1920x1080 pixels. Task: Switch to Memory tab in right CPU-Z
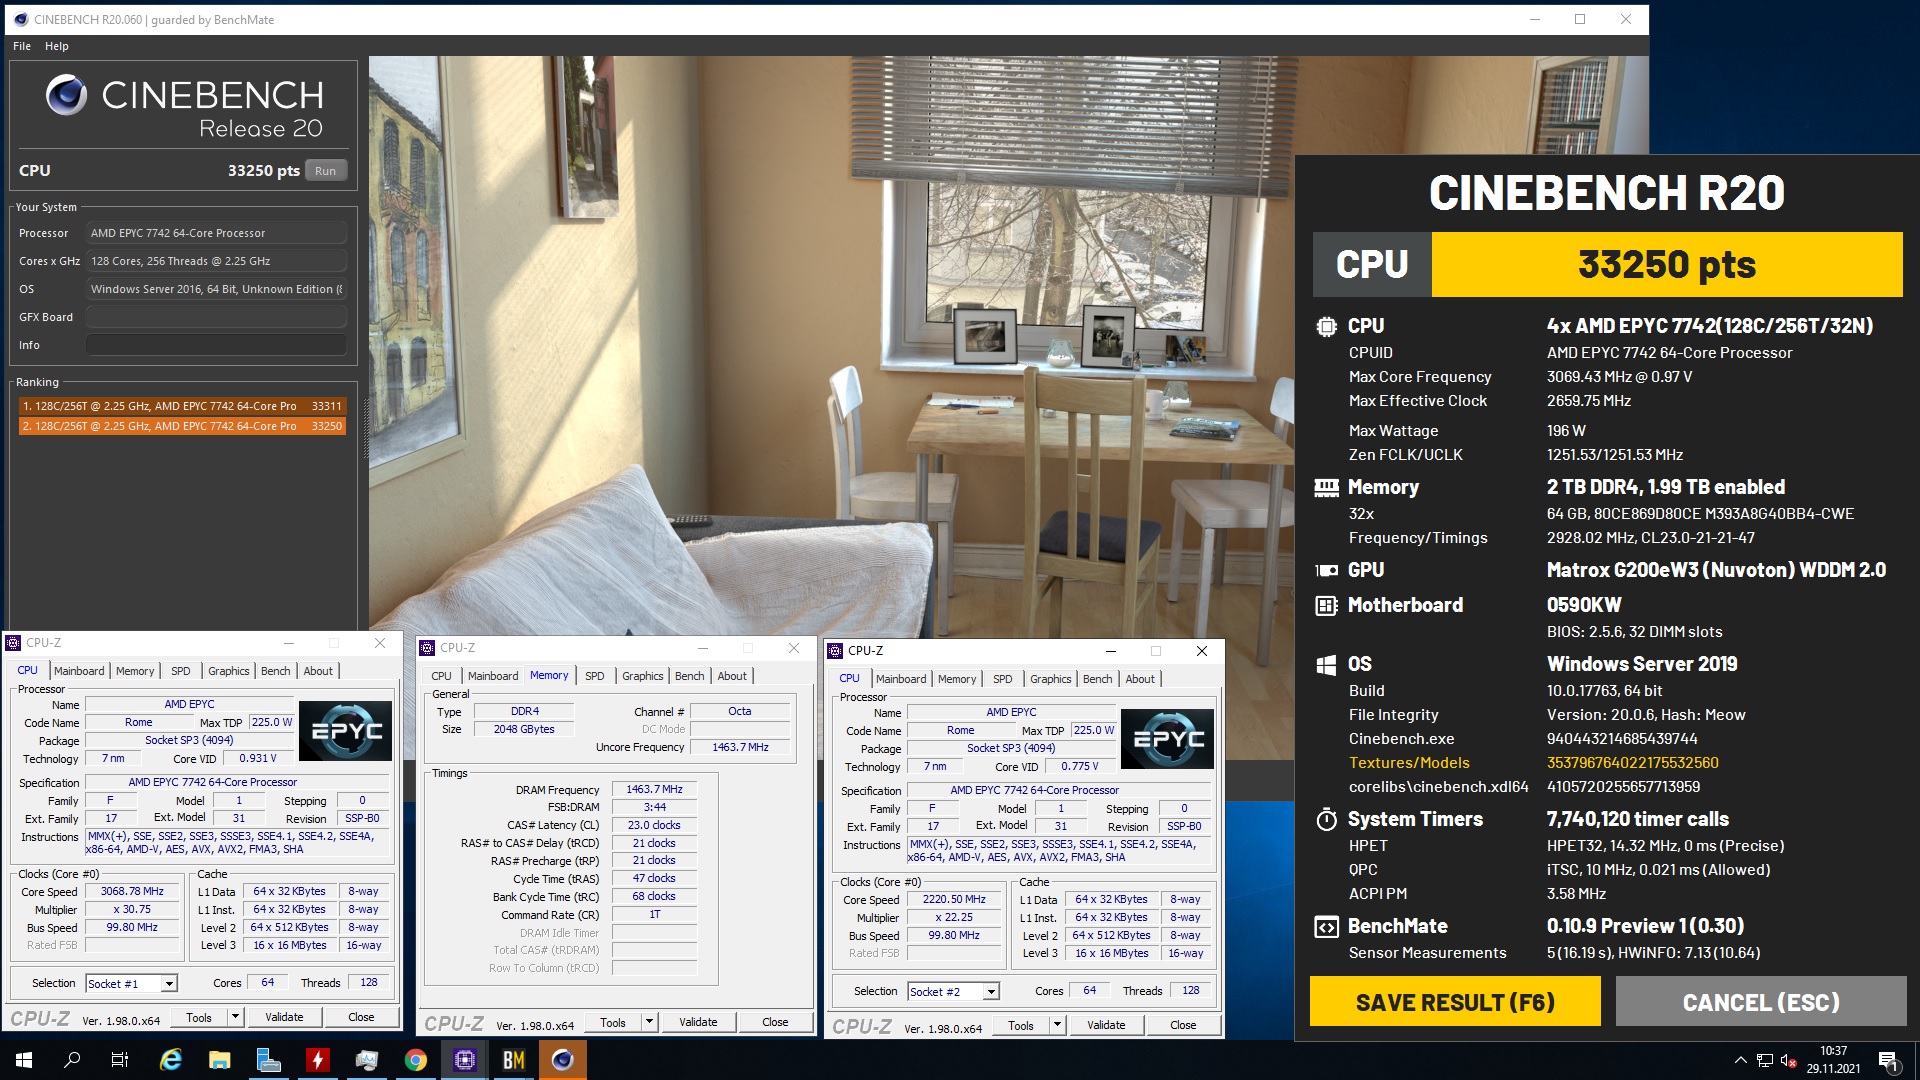tap(957, 679)
